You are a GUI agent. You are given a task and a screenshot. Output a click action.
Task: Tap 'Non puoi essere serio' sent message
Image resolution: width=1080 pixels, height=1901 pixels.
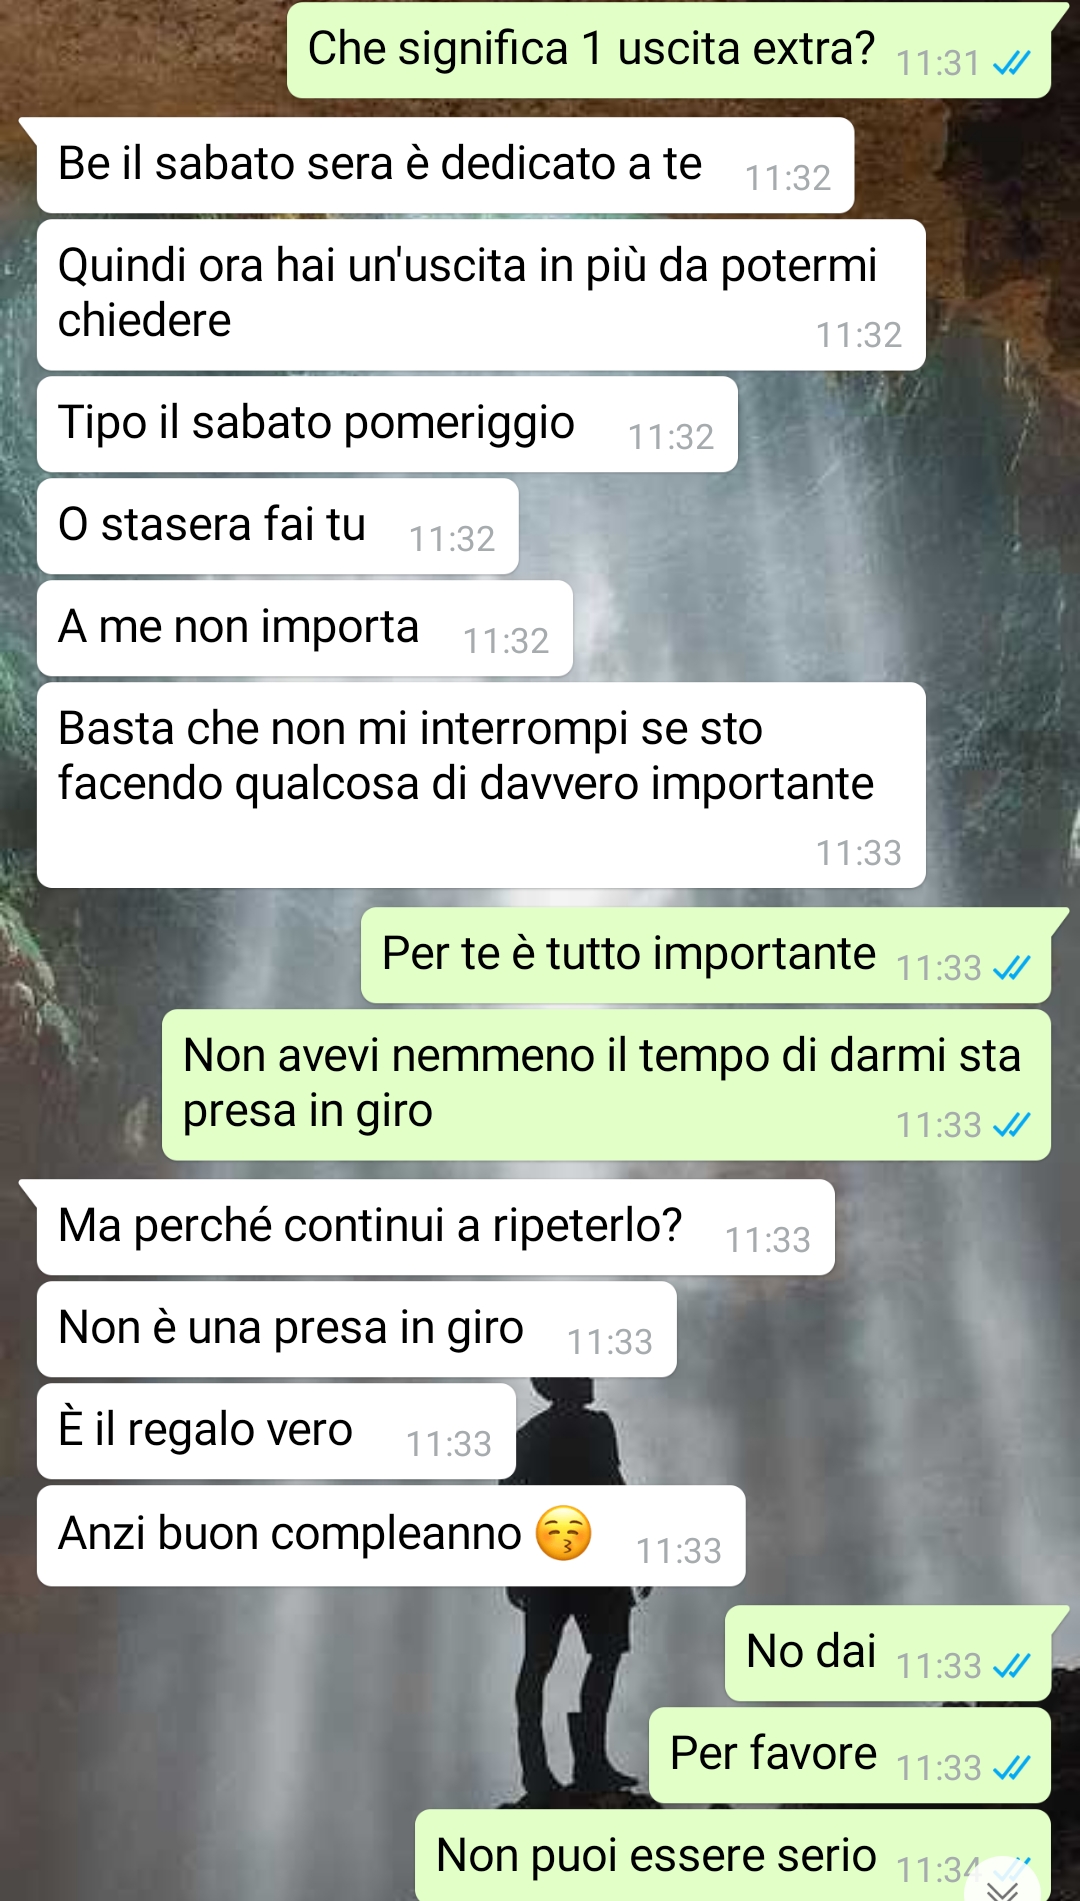[733, 1855]
